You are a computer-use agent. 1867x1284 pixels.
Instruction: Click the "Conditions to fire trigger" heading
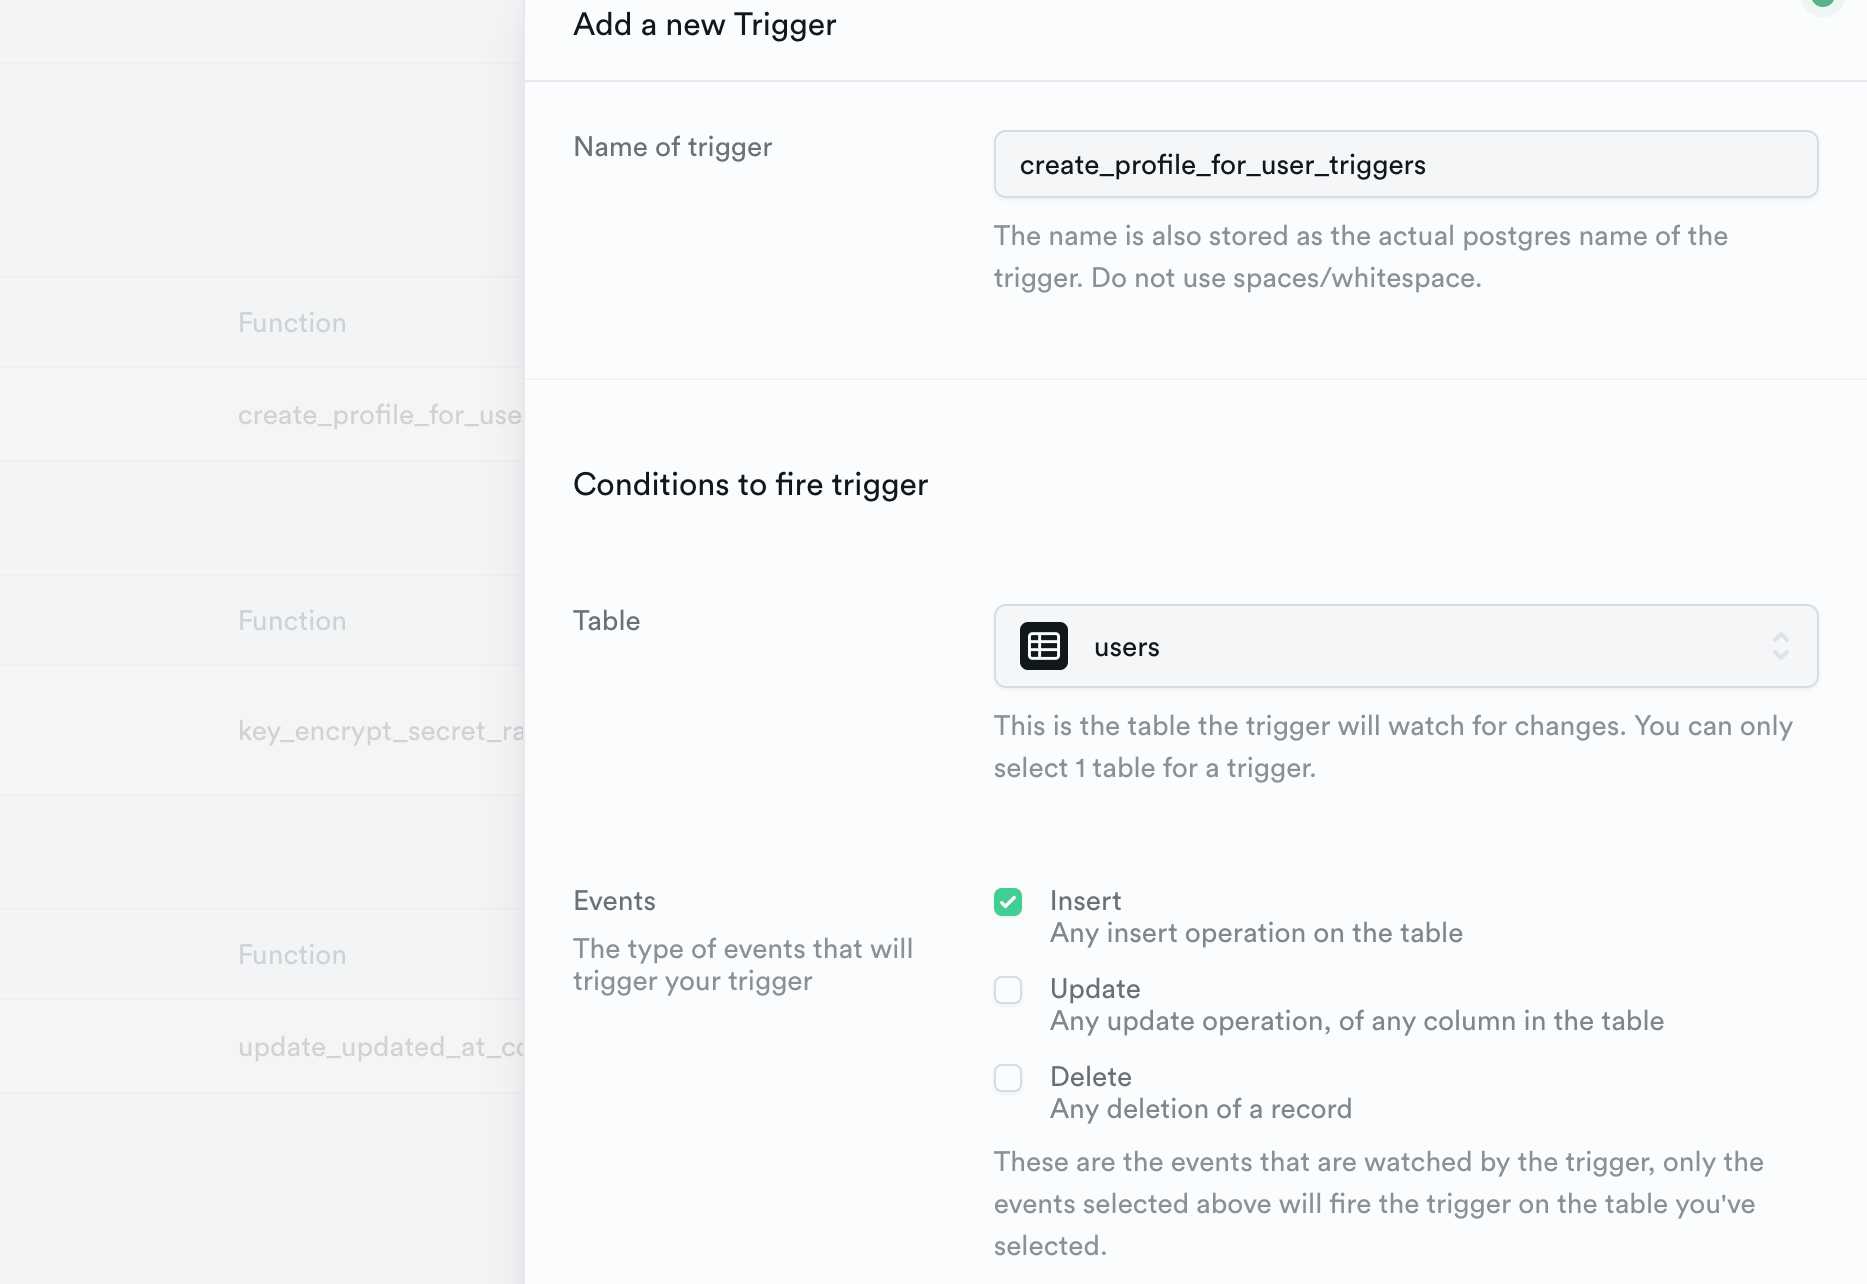750,485
